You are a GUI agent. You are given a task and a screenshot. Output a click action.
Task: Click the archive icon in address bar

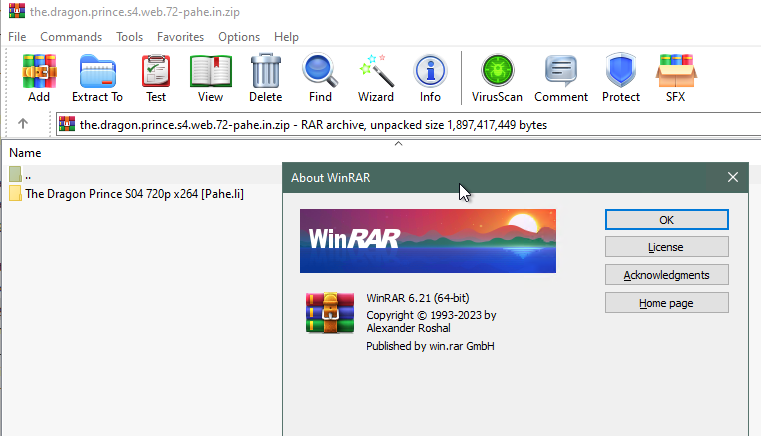[x=67, y=125]
